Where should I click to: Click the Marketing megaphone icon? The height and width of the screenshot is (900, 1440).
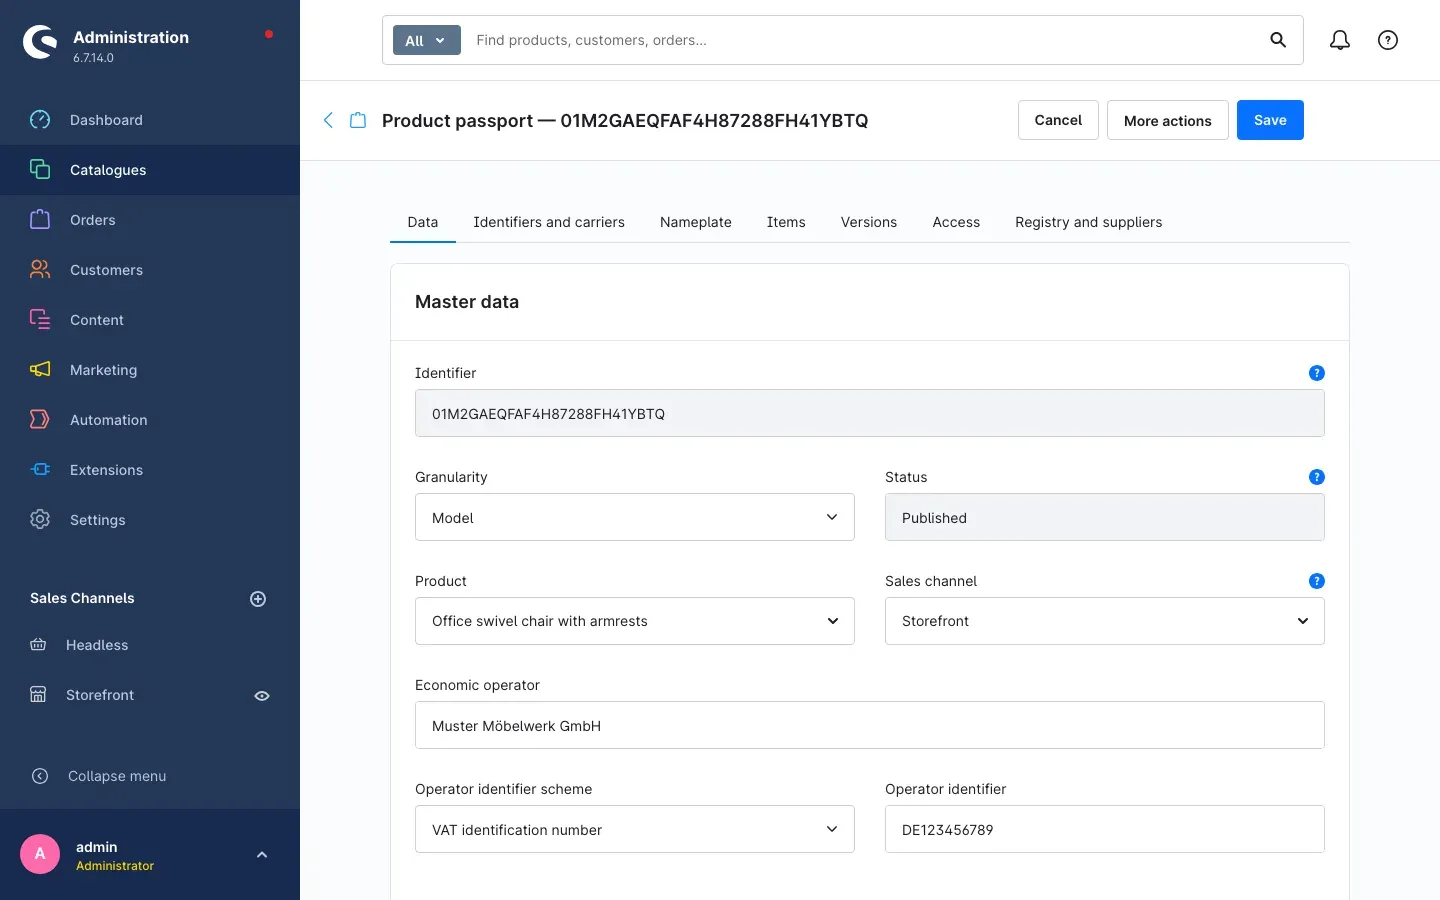(40, 370)
